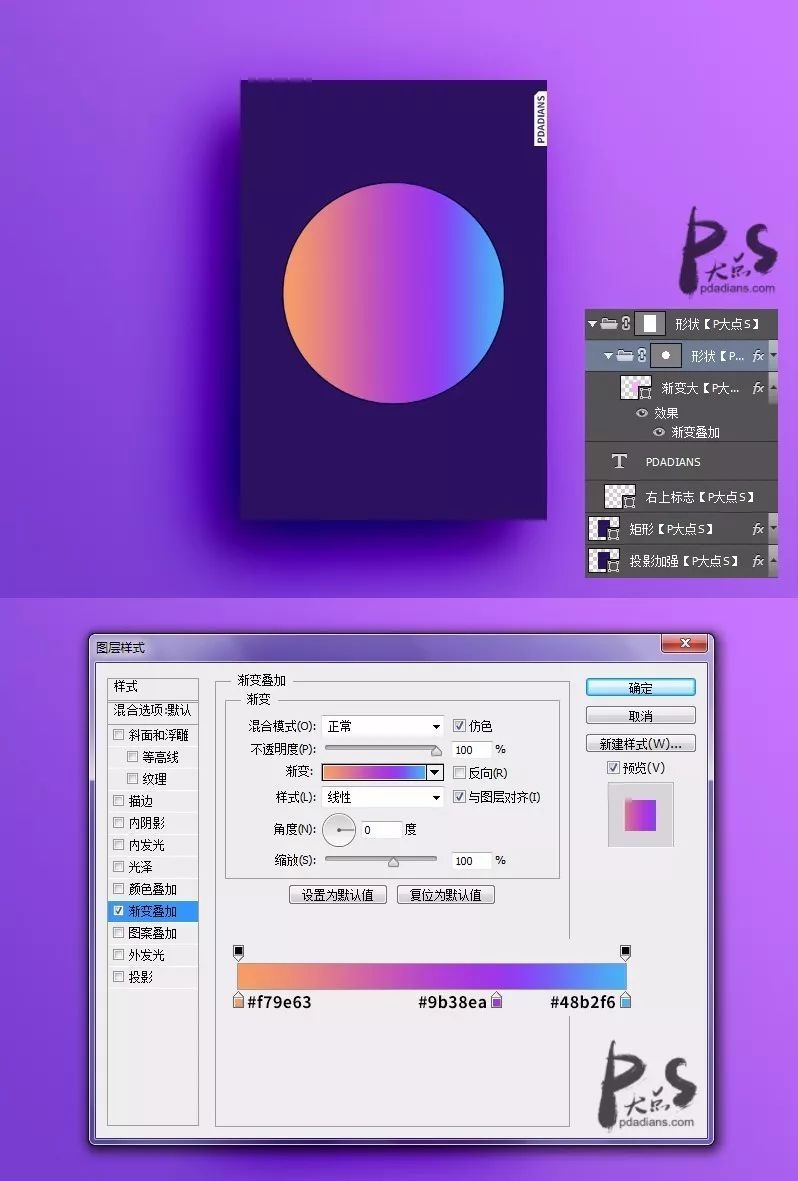798x1181 pixels.
Task: Open 光泽 settings in style list
Action: pos(153,867)
